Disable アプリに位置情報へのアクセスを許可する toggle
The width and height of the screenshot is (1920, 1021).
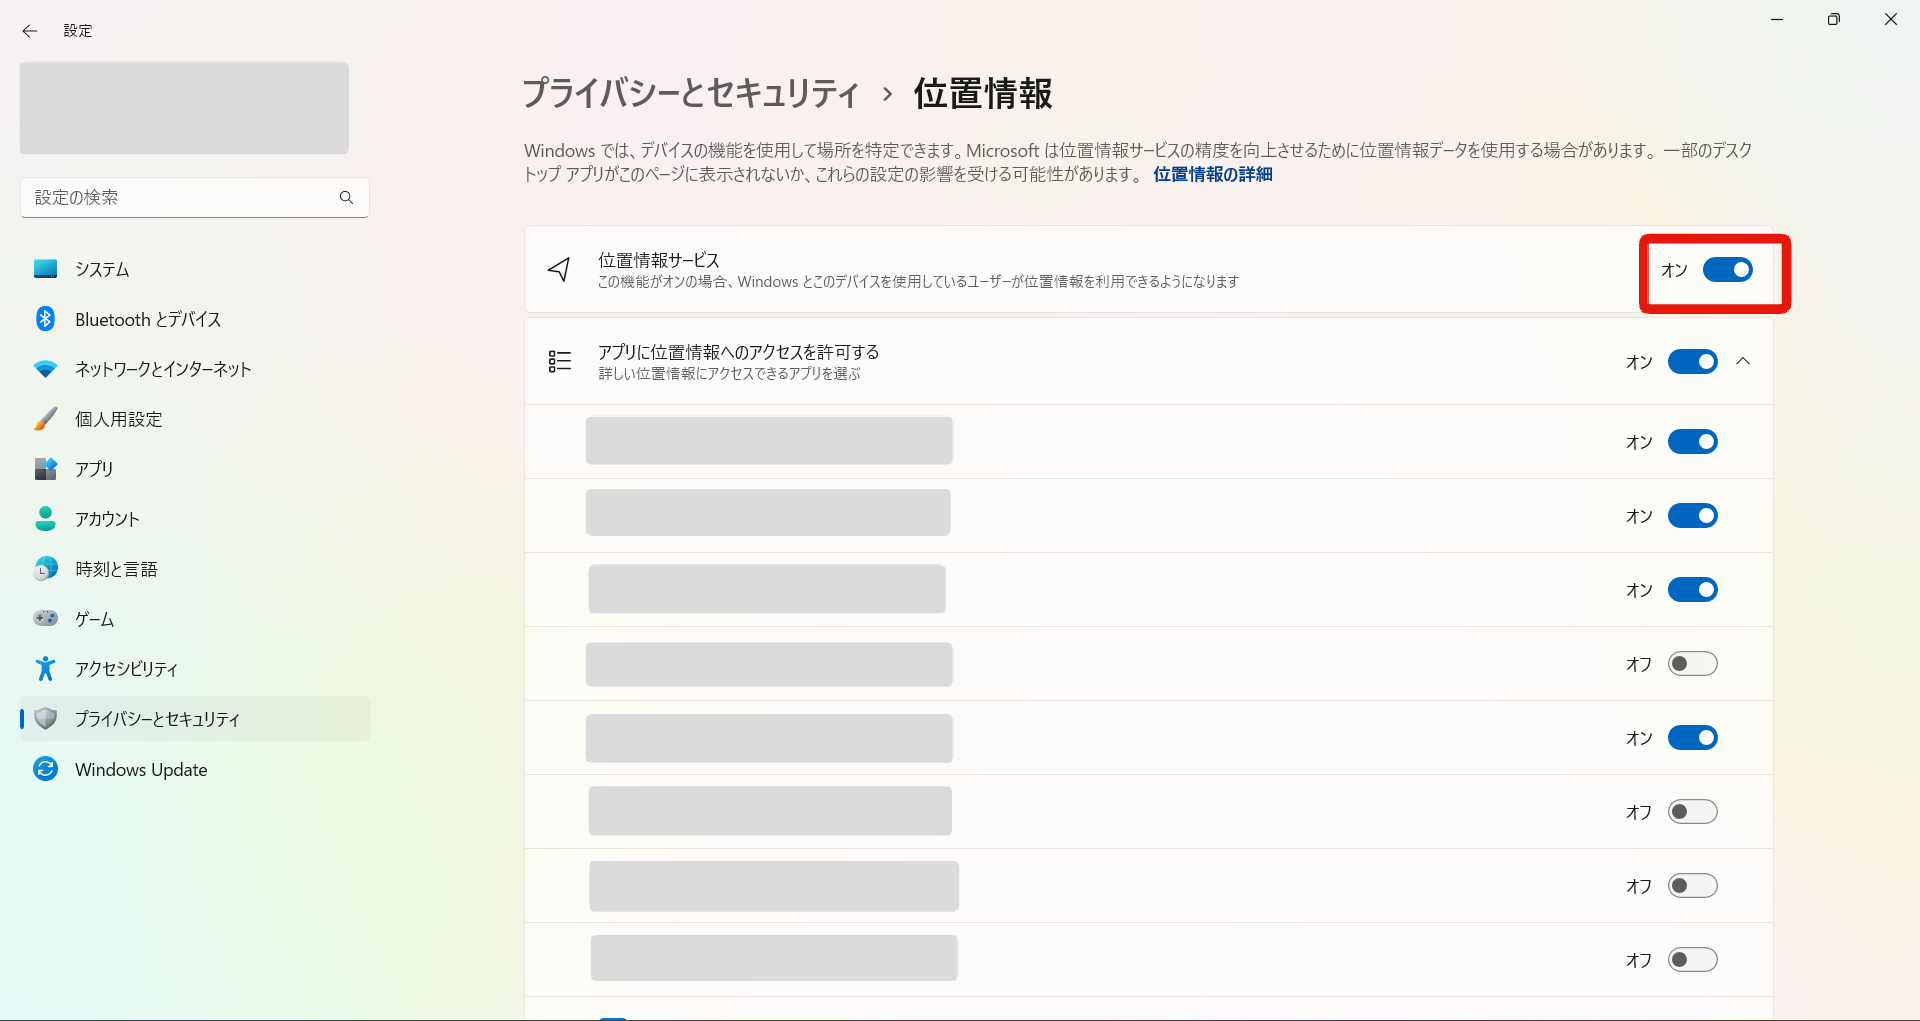pyautogui.click(x=1692, y=362)
